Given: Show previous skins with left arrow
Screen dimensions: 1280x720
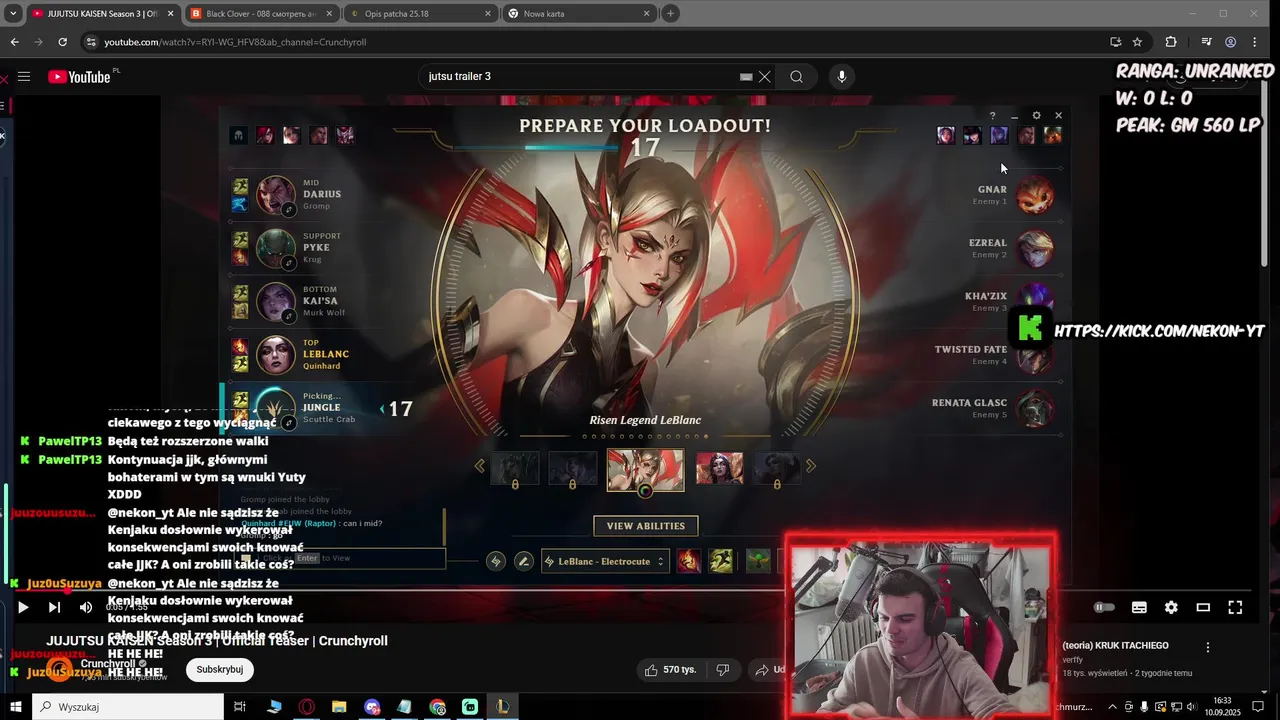Looking at the screenshot, I should click(479, 466).
